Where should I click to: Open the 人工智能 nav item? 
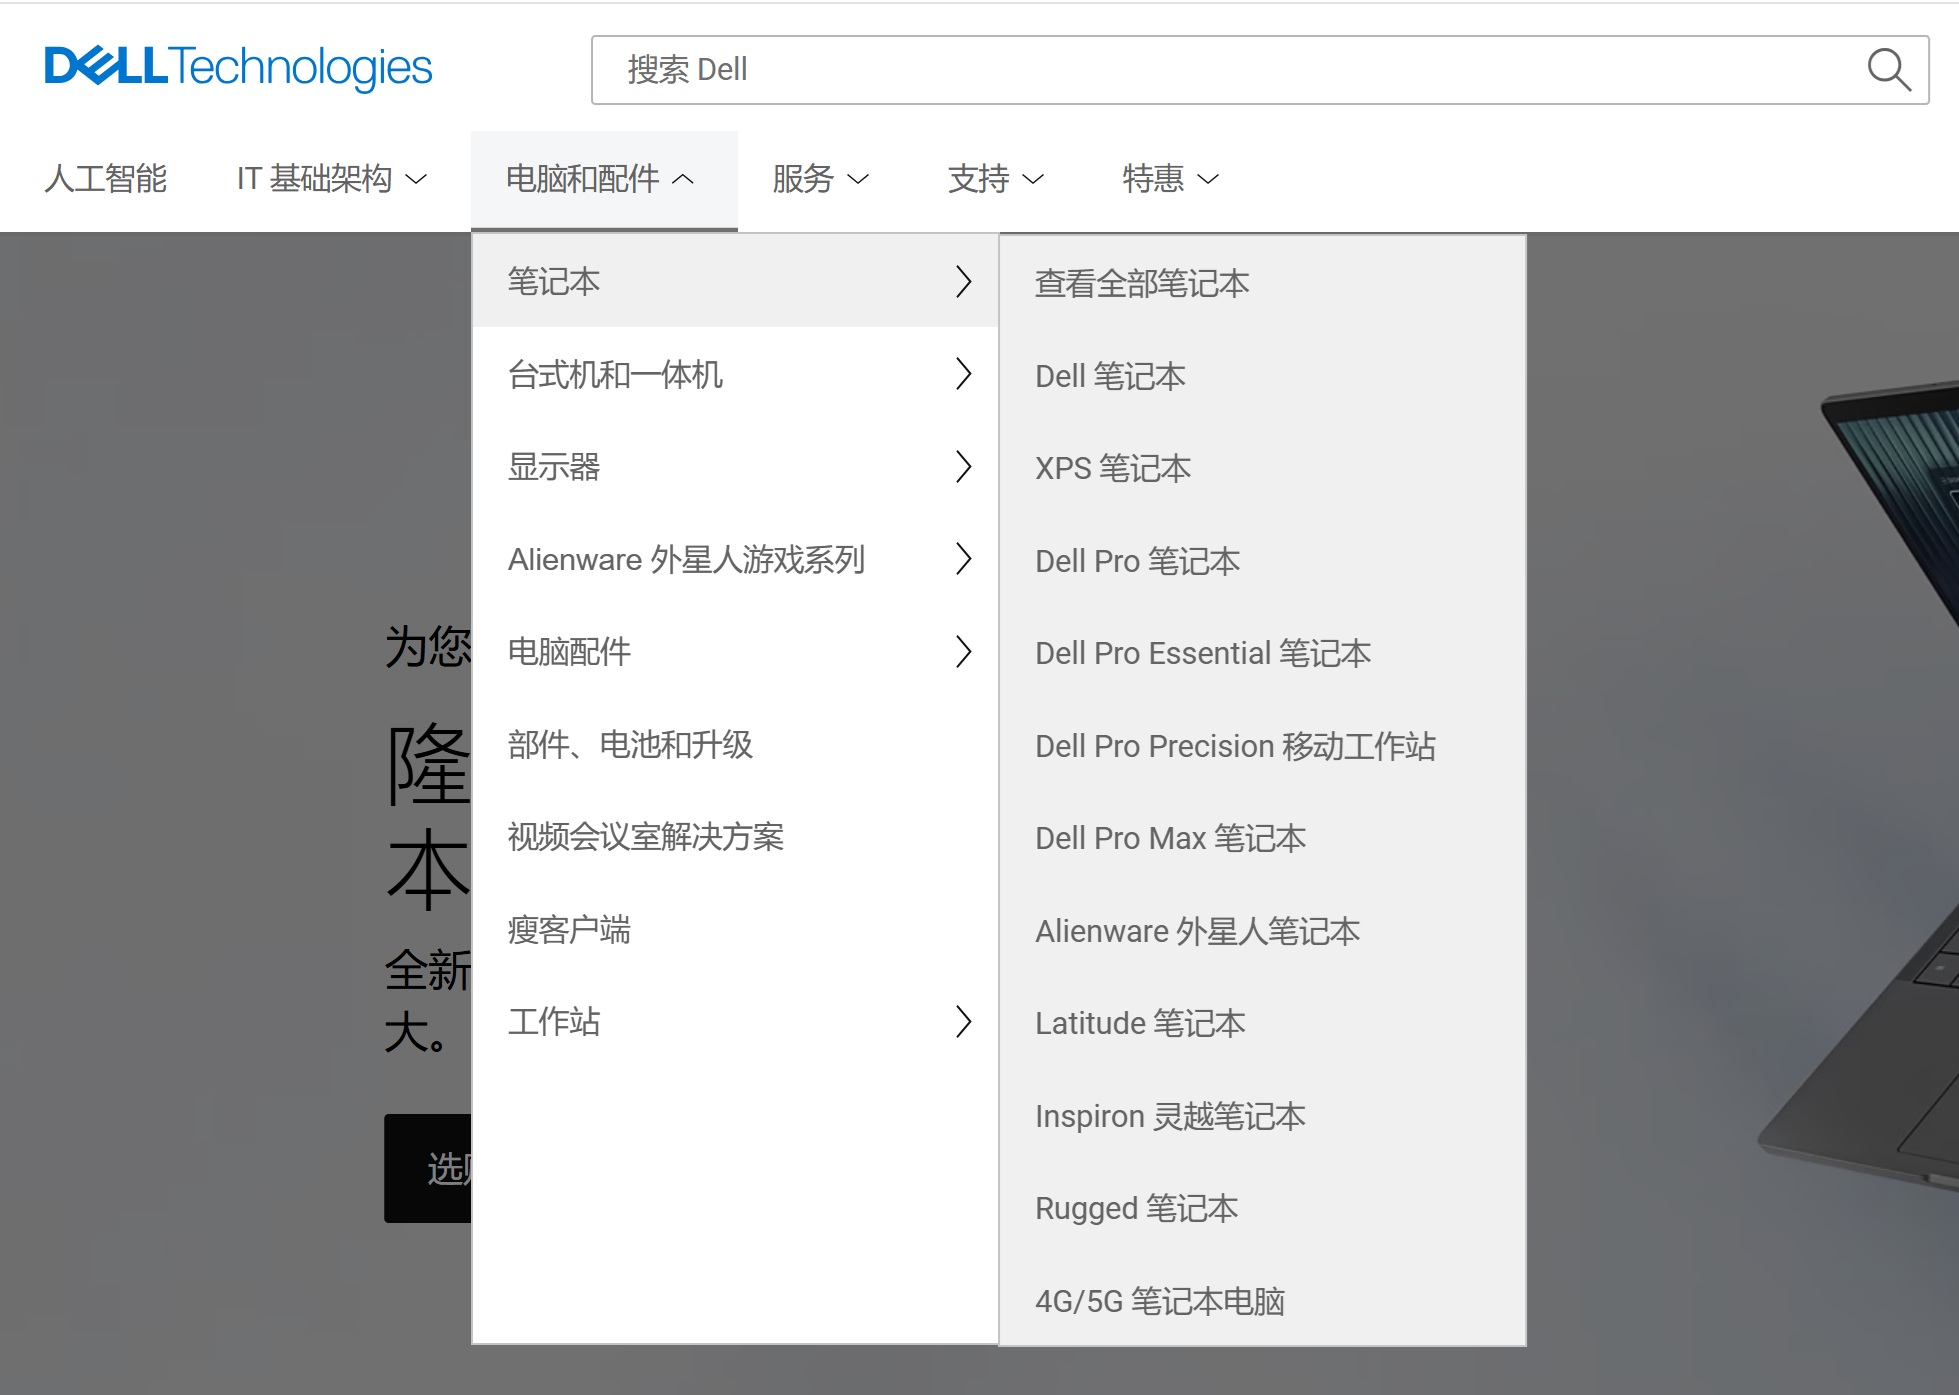click(106, 179)
